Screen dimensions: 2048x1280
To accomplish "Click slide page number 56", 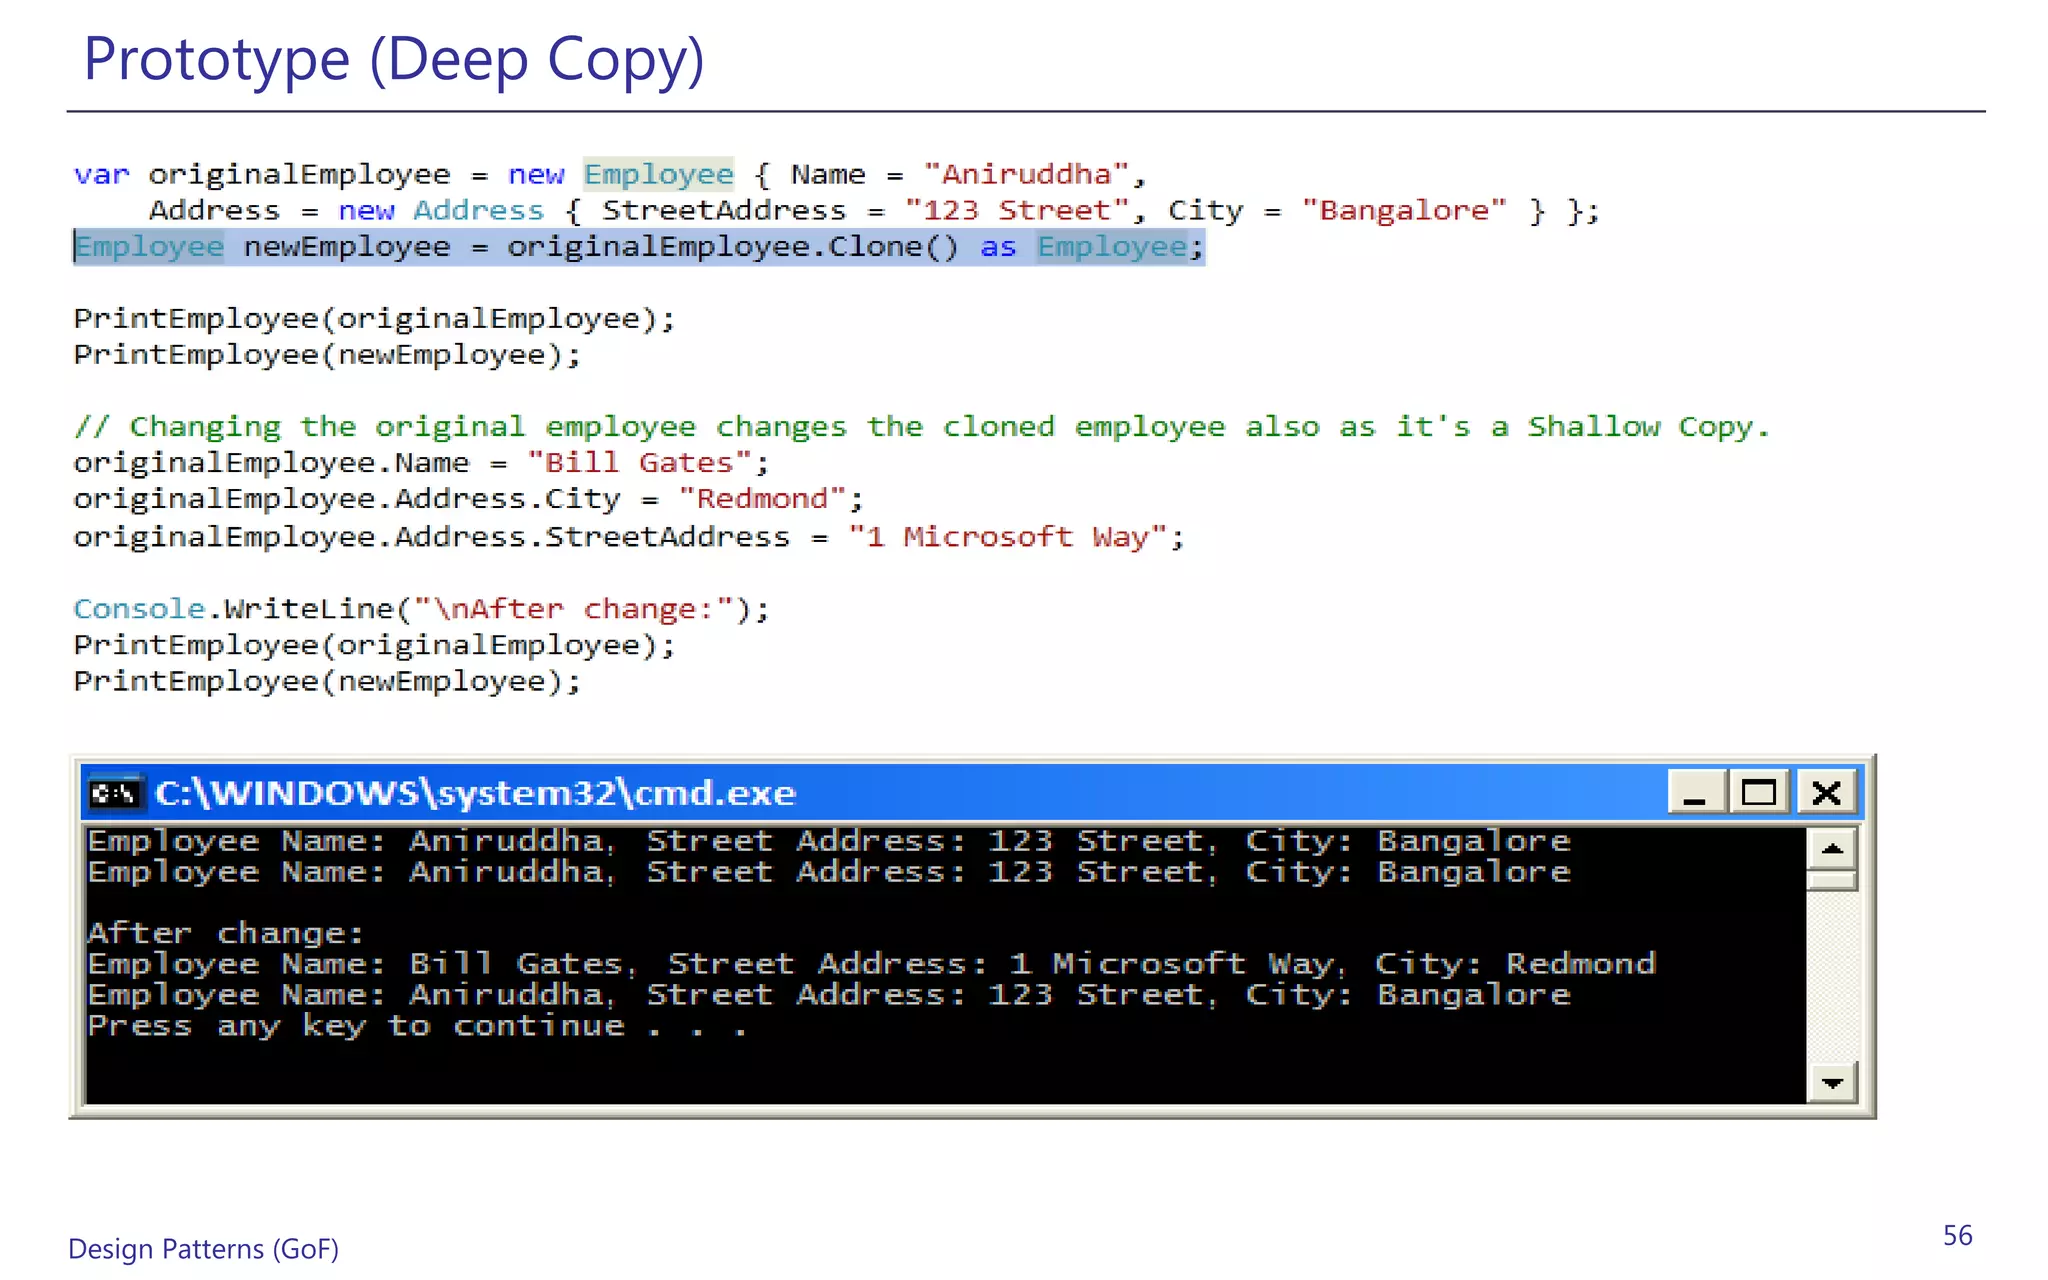I will click(x=1957, y=1236).
